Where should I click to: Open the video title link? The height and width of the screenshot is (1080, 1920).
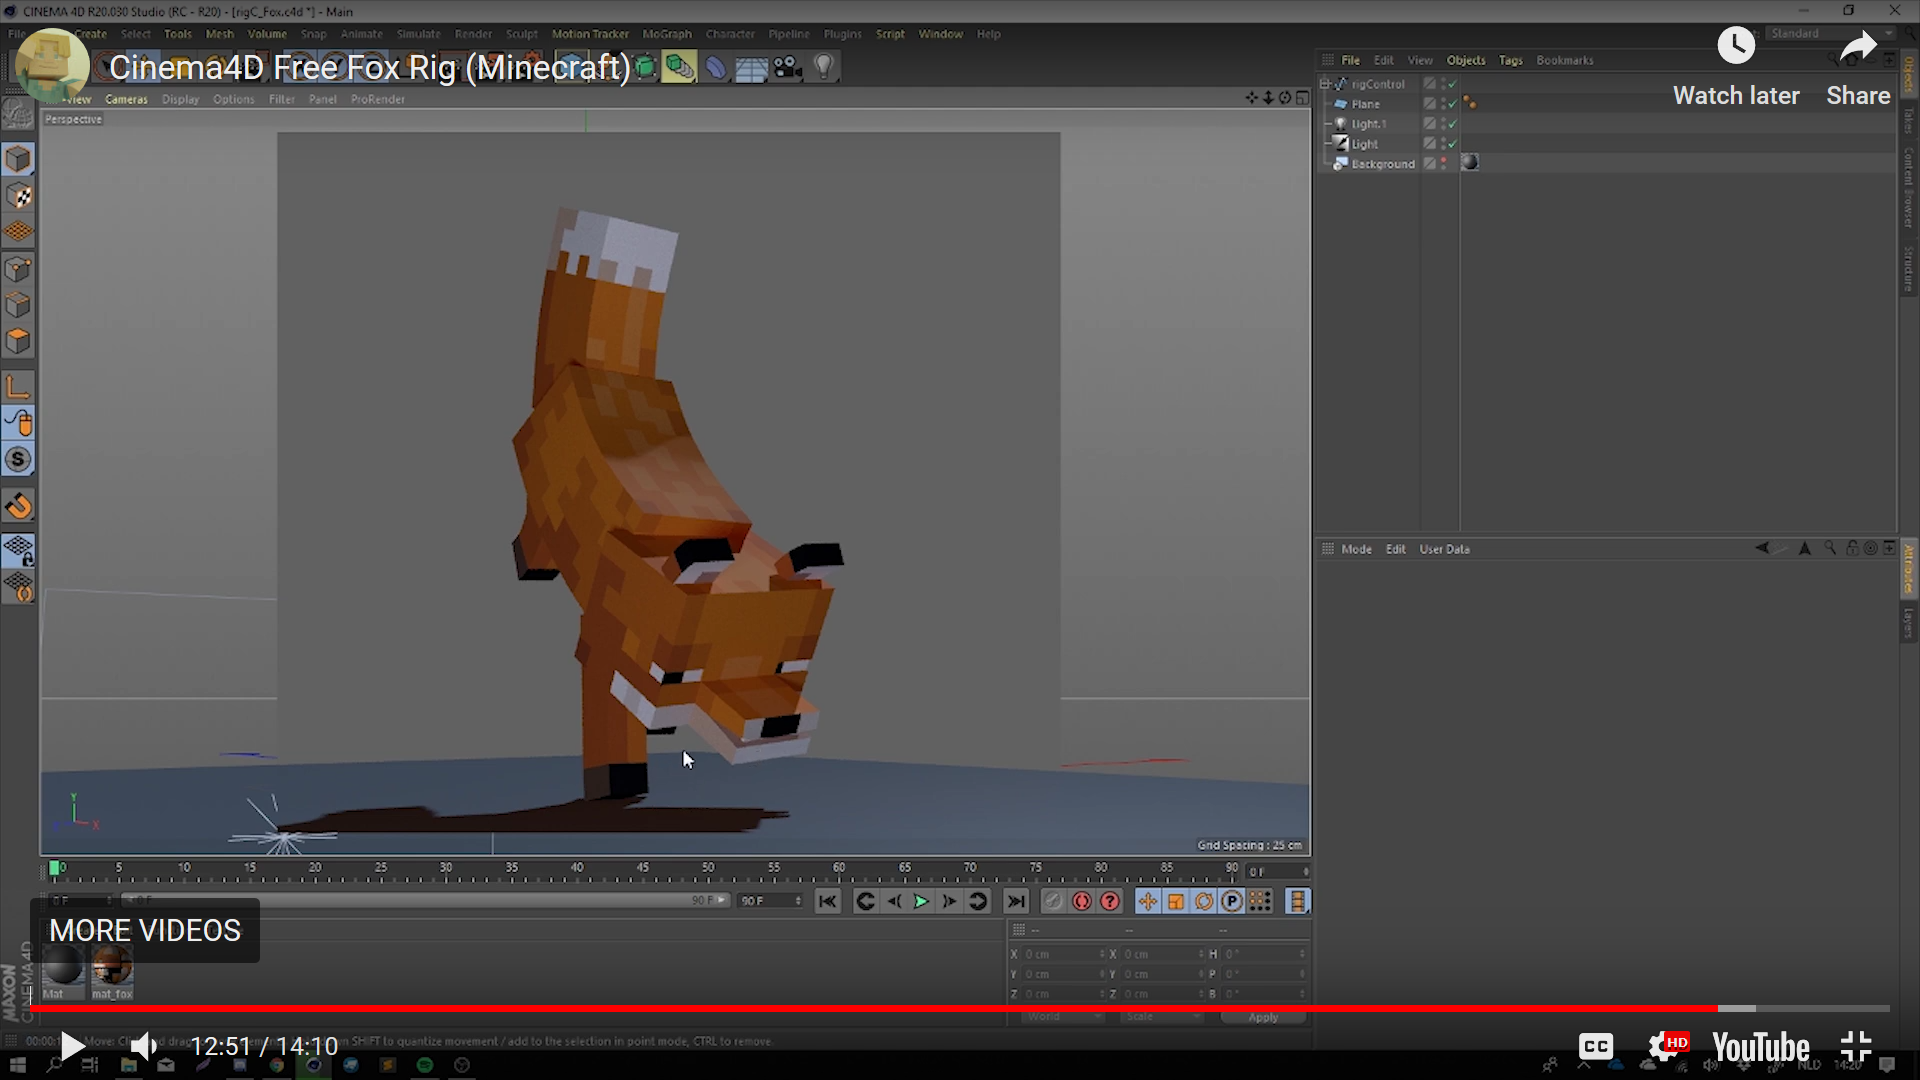coord(370,67)
